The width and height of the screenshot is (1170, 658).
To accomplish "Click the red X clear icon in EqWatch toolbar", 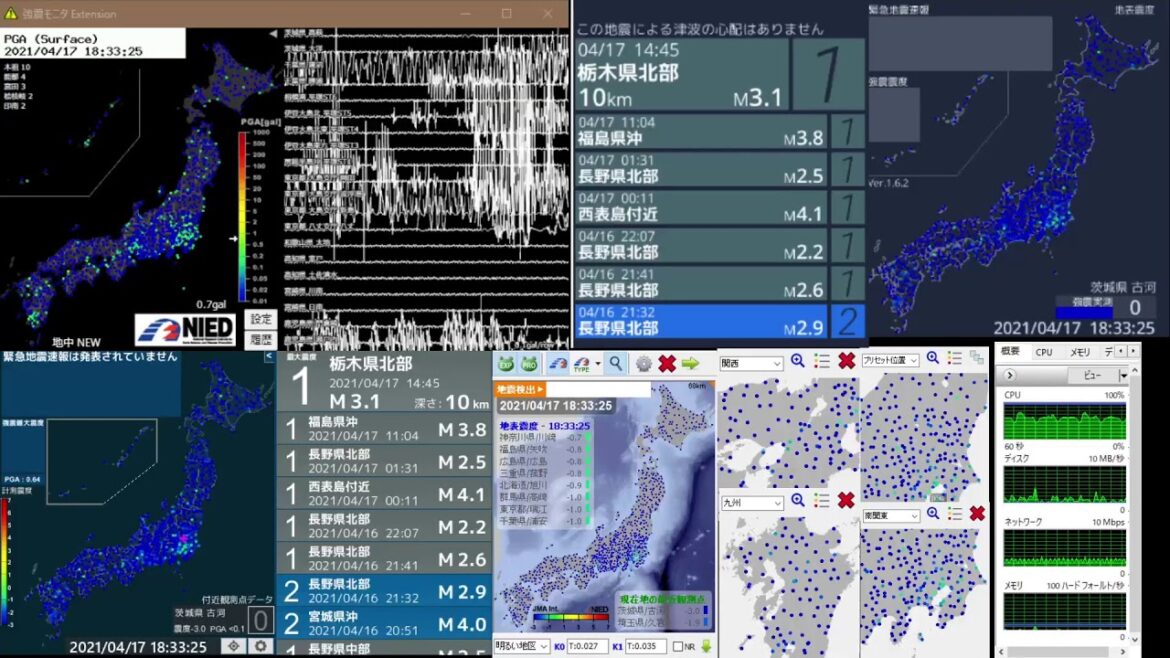I will [x=666, y=363].
